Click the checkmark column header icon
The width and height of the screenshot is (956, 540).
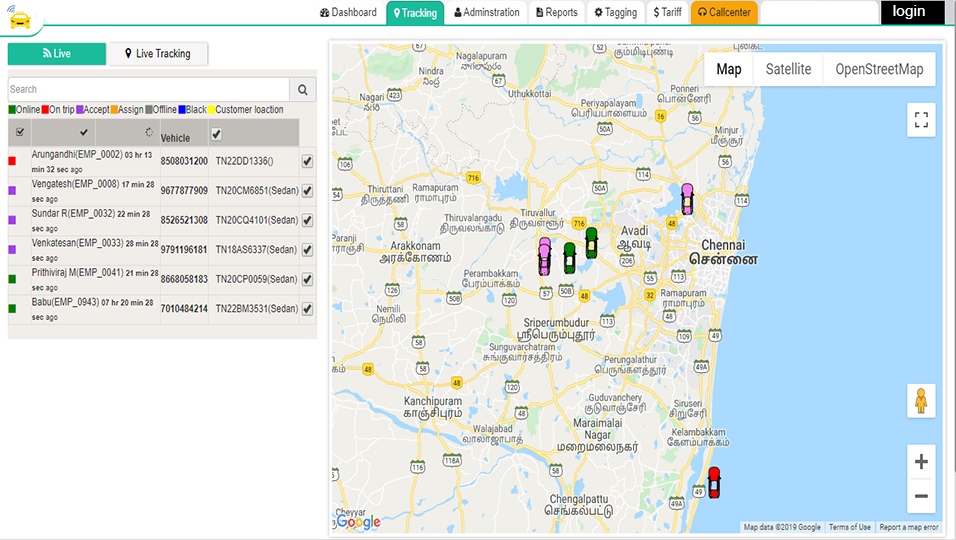coord(84,132)
